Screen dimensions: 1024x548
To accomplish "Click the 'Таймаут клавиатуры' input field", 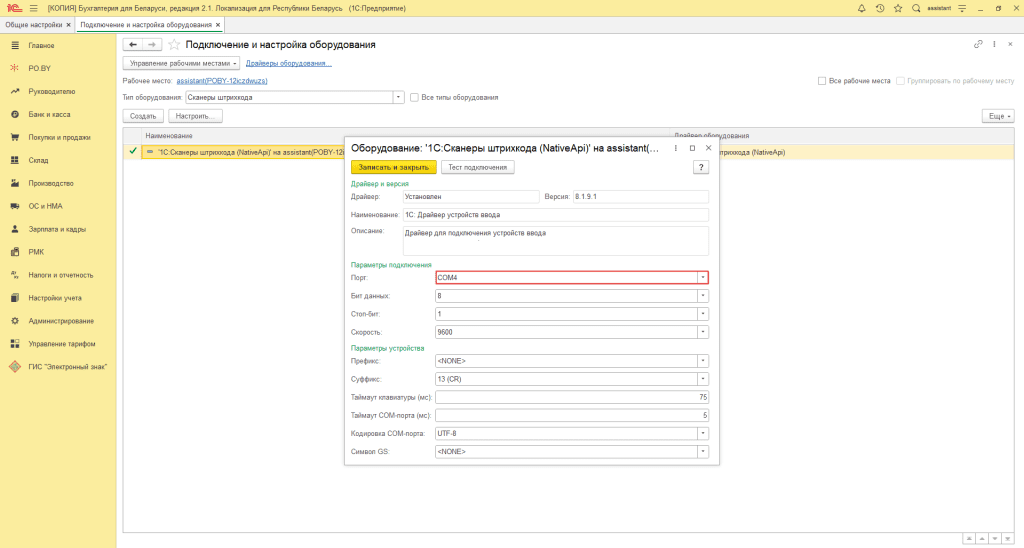I will (571, 397).
